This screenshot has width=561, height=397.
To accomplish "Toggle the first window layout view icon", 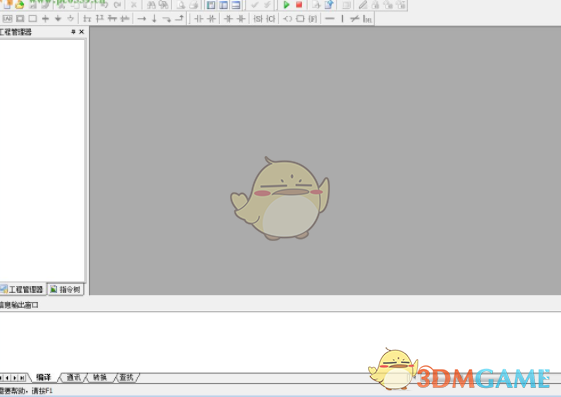I will [x=211, y=5].
